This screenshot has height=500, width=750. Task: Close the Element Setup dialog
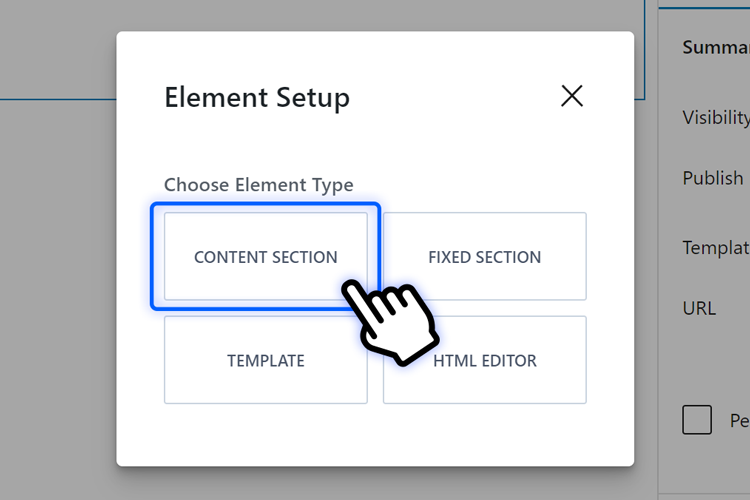tap(572, 96)
